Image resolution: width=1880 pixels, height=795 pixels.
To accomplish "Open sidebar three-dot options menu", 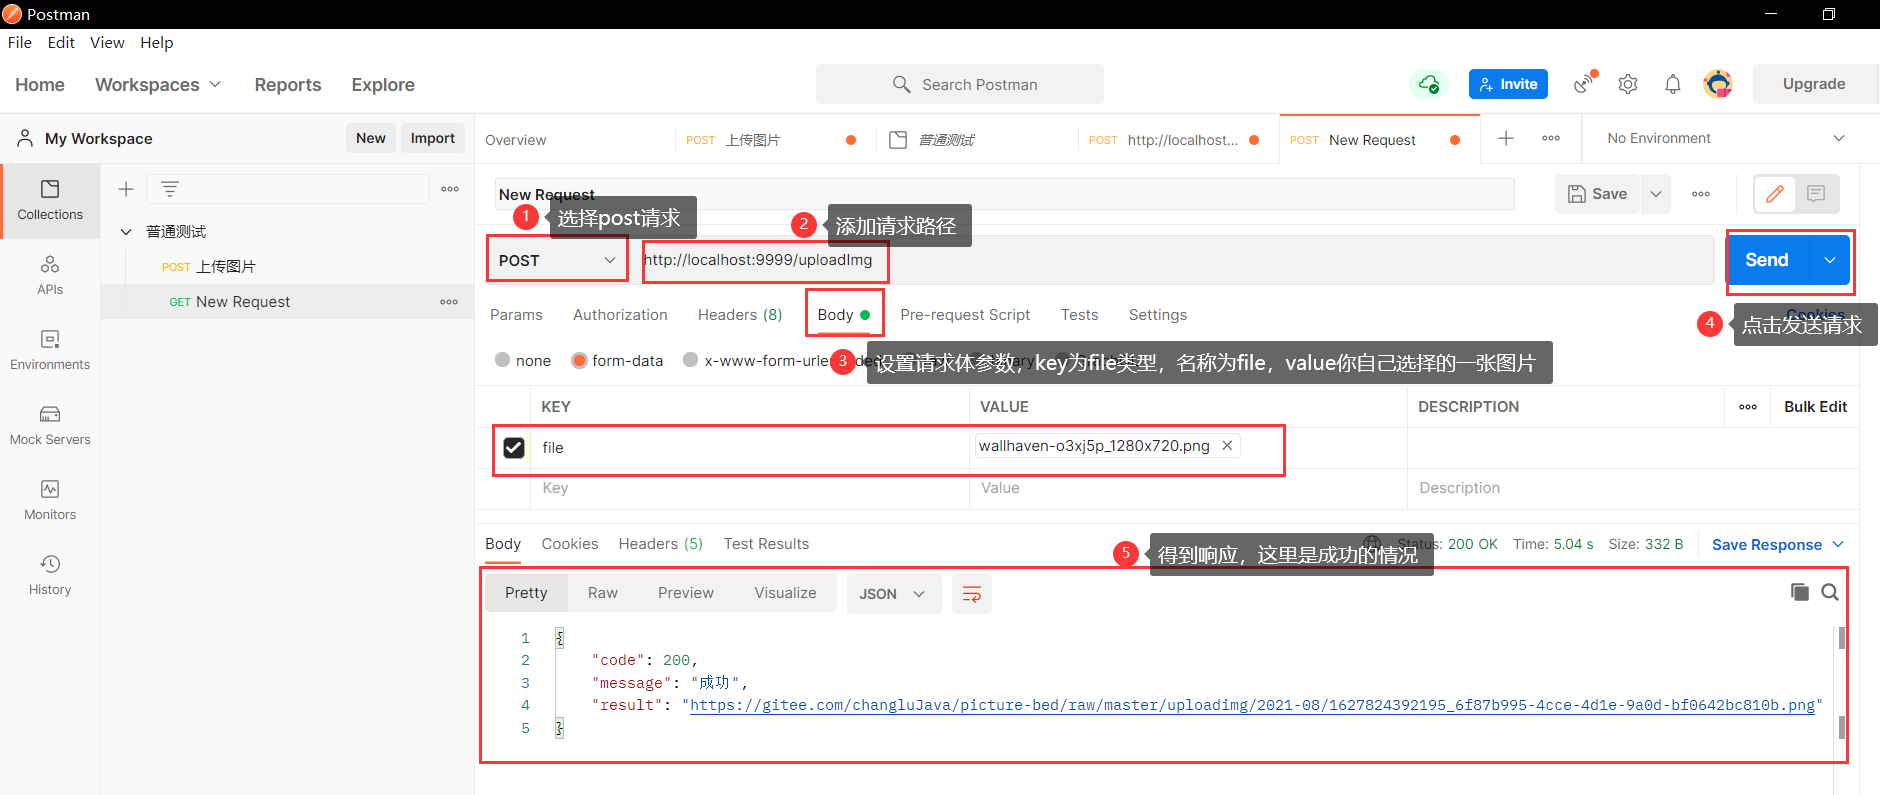I will click(450, 189).
